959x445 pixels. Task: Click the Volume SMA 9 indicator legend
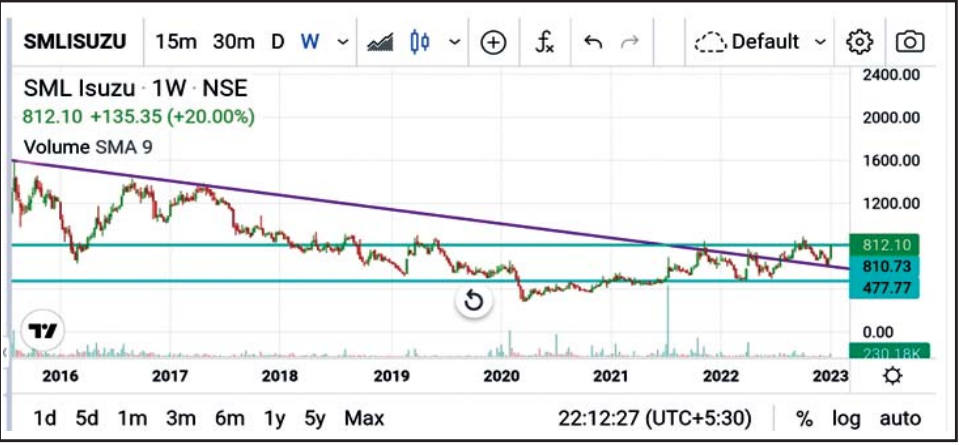pos(88,147)
